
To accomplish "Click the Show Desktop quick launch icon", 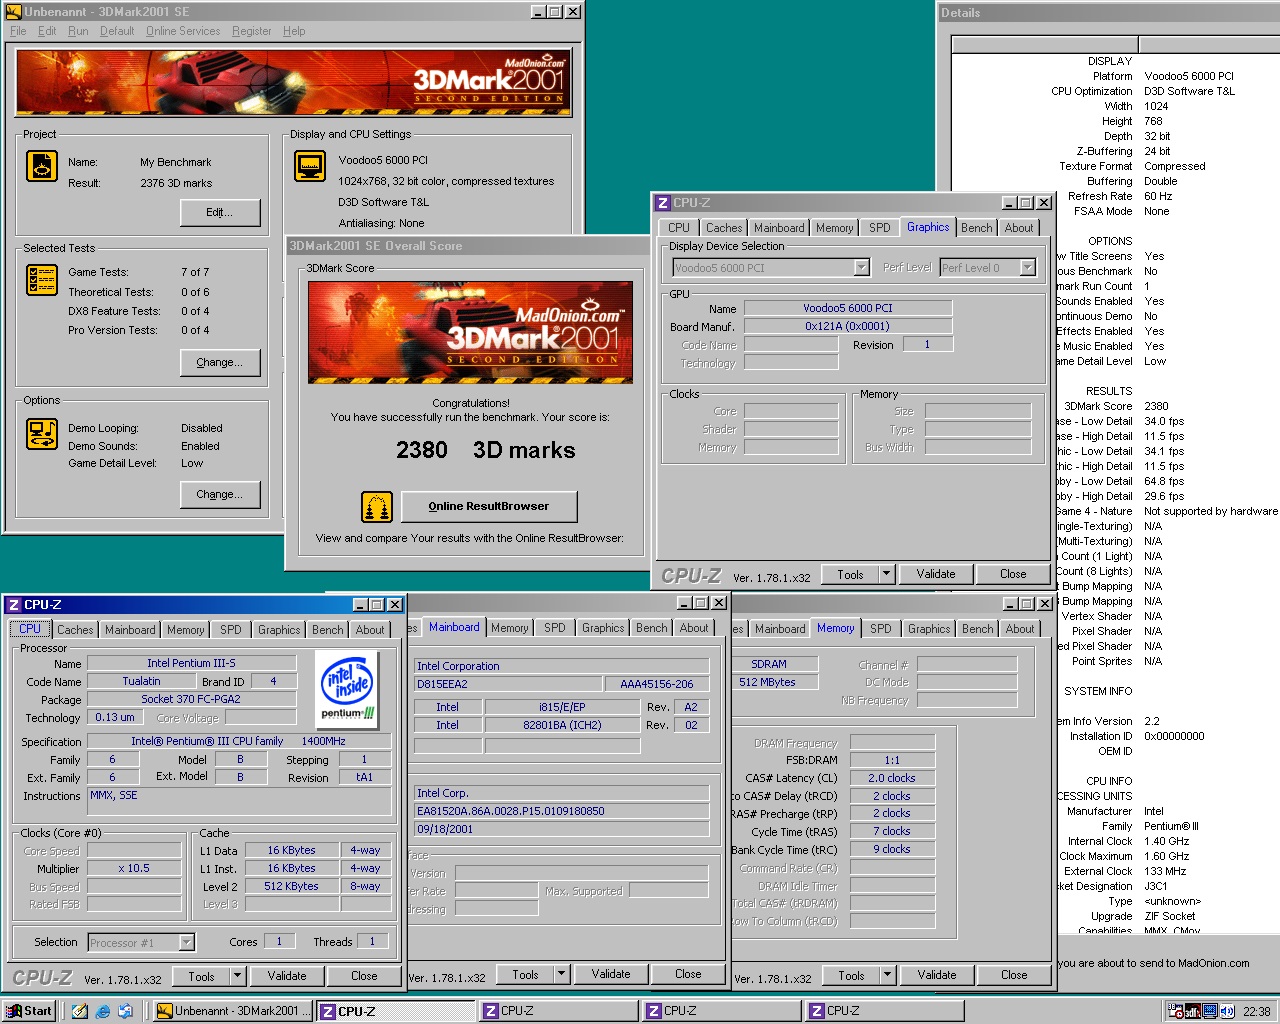I will (x=79, y=1011).
